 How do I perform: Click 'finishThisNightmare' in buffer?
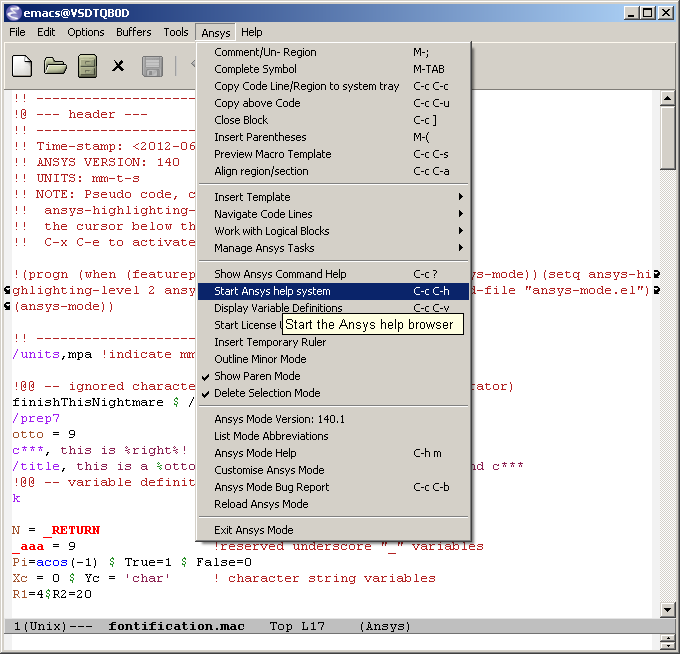[88, 402]
